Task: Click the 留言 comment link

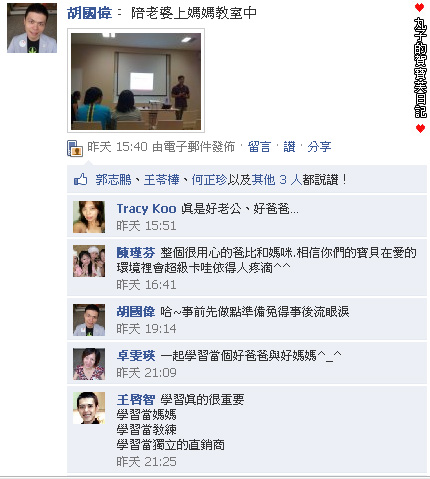Action: [x=259, y=147]
